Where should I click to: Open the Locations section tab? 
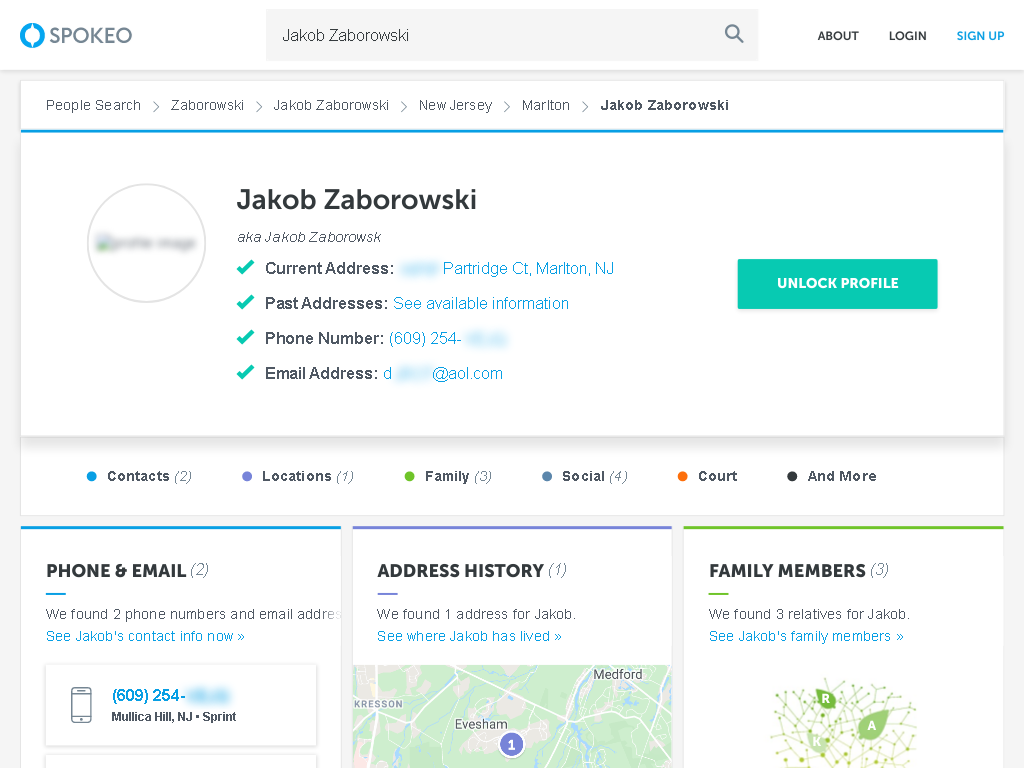pos(298,476)
